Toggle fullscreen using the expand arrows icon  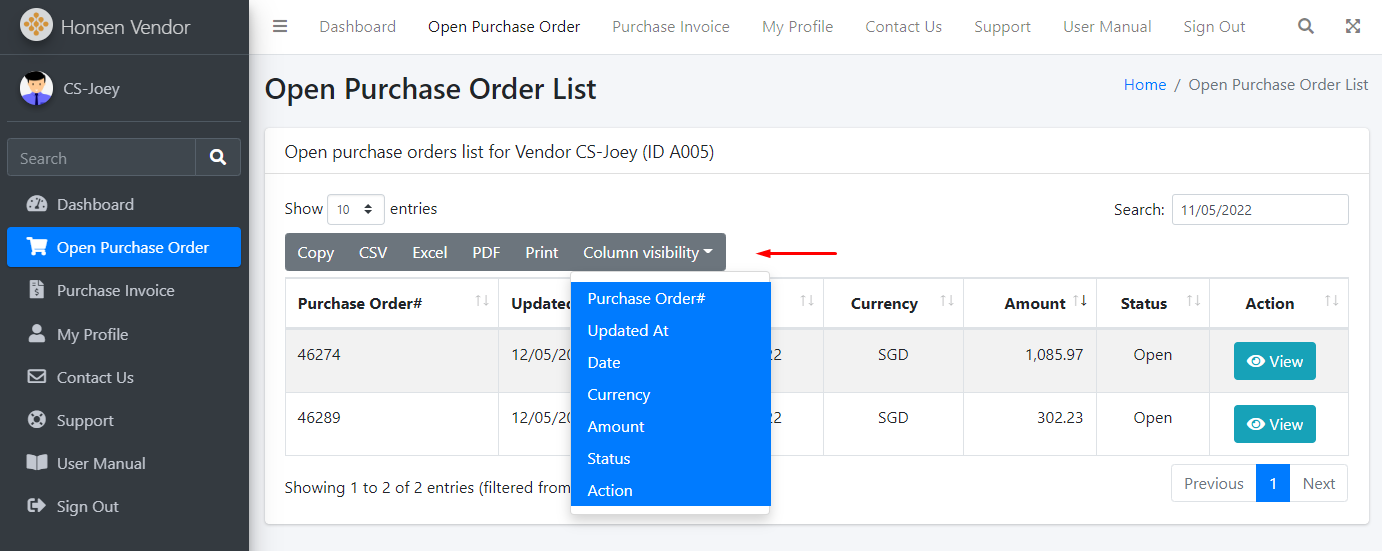[1352, 27]
